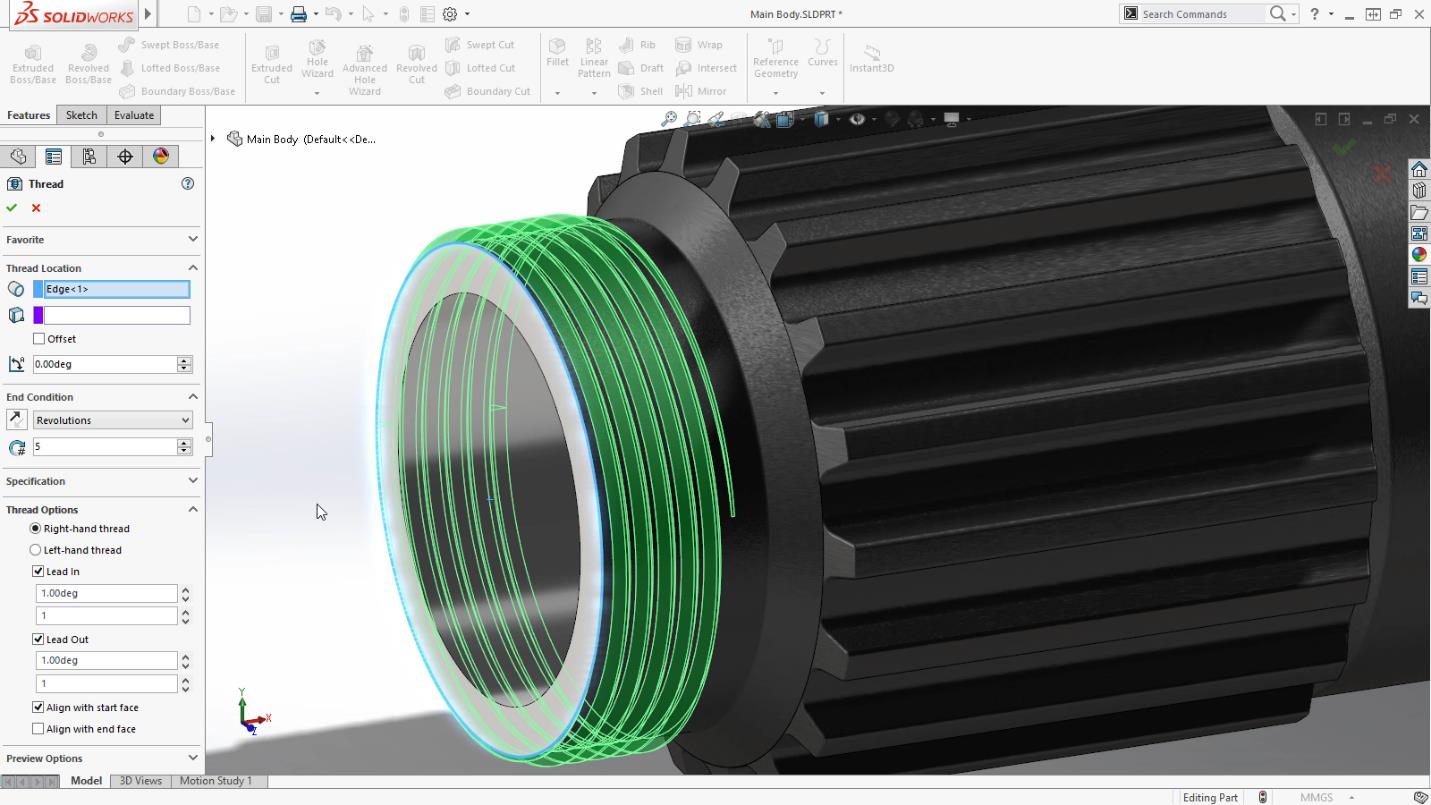Select the Left-hand thread radio button
This screenshot has height=805, width=1431.
[x=36, y=549]
